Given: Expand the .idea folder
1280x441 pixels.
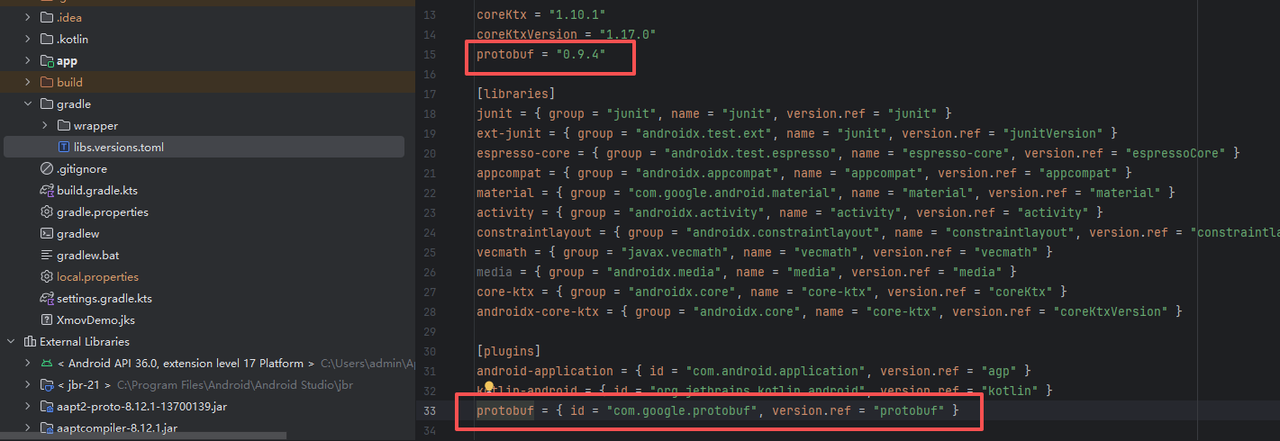Looking at the screenshot, I should click(28, 18).
